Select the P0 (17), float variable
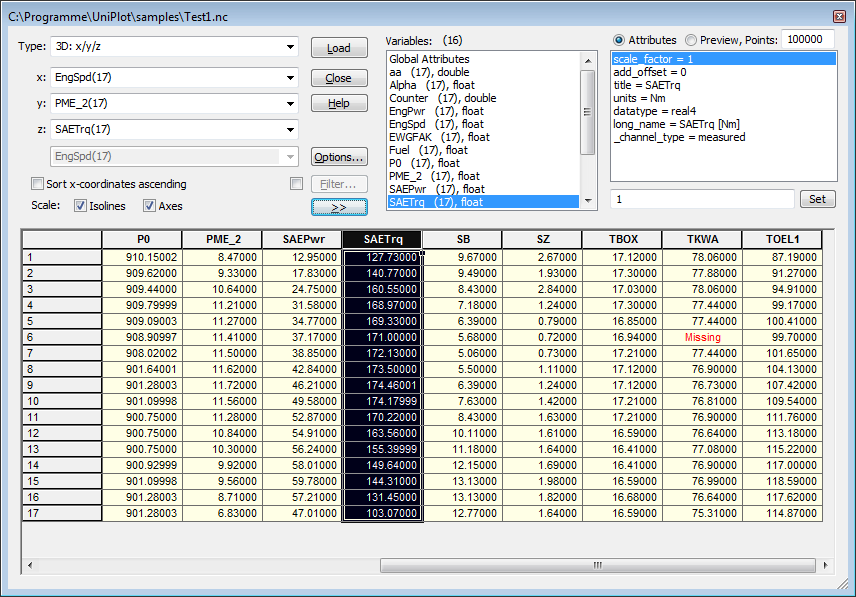Image resolution: width=856 pixels, height=597 pixels. (483, 163)
